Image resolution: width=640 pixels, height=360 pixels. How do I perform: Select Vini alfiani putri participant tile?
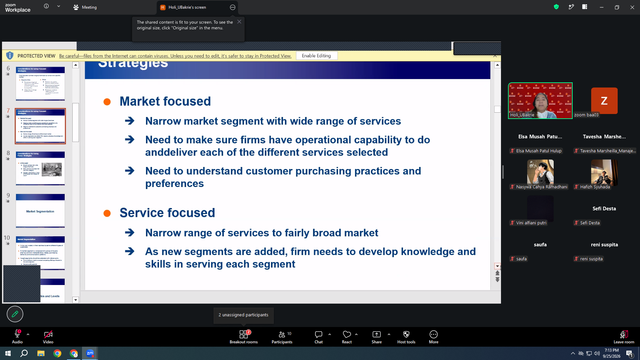coord(540,208)
